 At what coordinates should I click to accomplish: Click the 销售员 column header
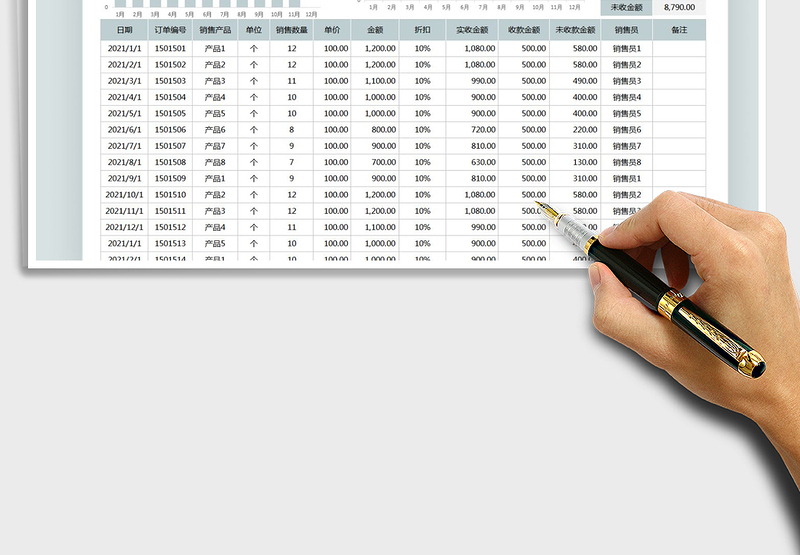(x=627, y=31)
